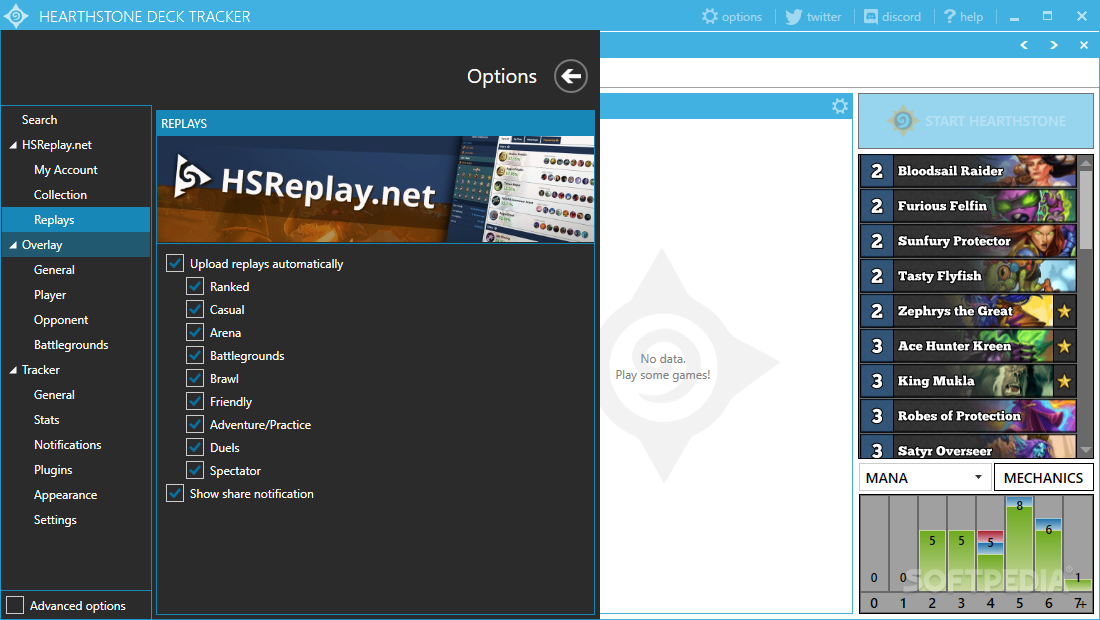Image resolution: width=1100 pixels, height=620 pixels.
Task: Click the left chevron navigation arrow
Action: (x=1024, y=45)
